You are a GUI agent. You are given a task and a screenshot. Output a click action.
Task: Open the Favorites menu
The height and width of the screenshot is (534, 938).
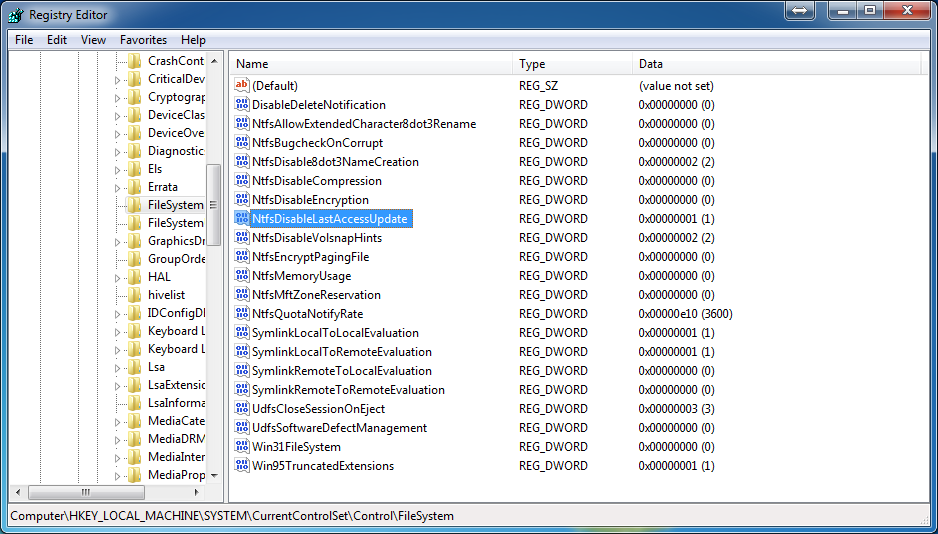pos(143,40)
